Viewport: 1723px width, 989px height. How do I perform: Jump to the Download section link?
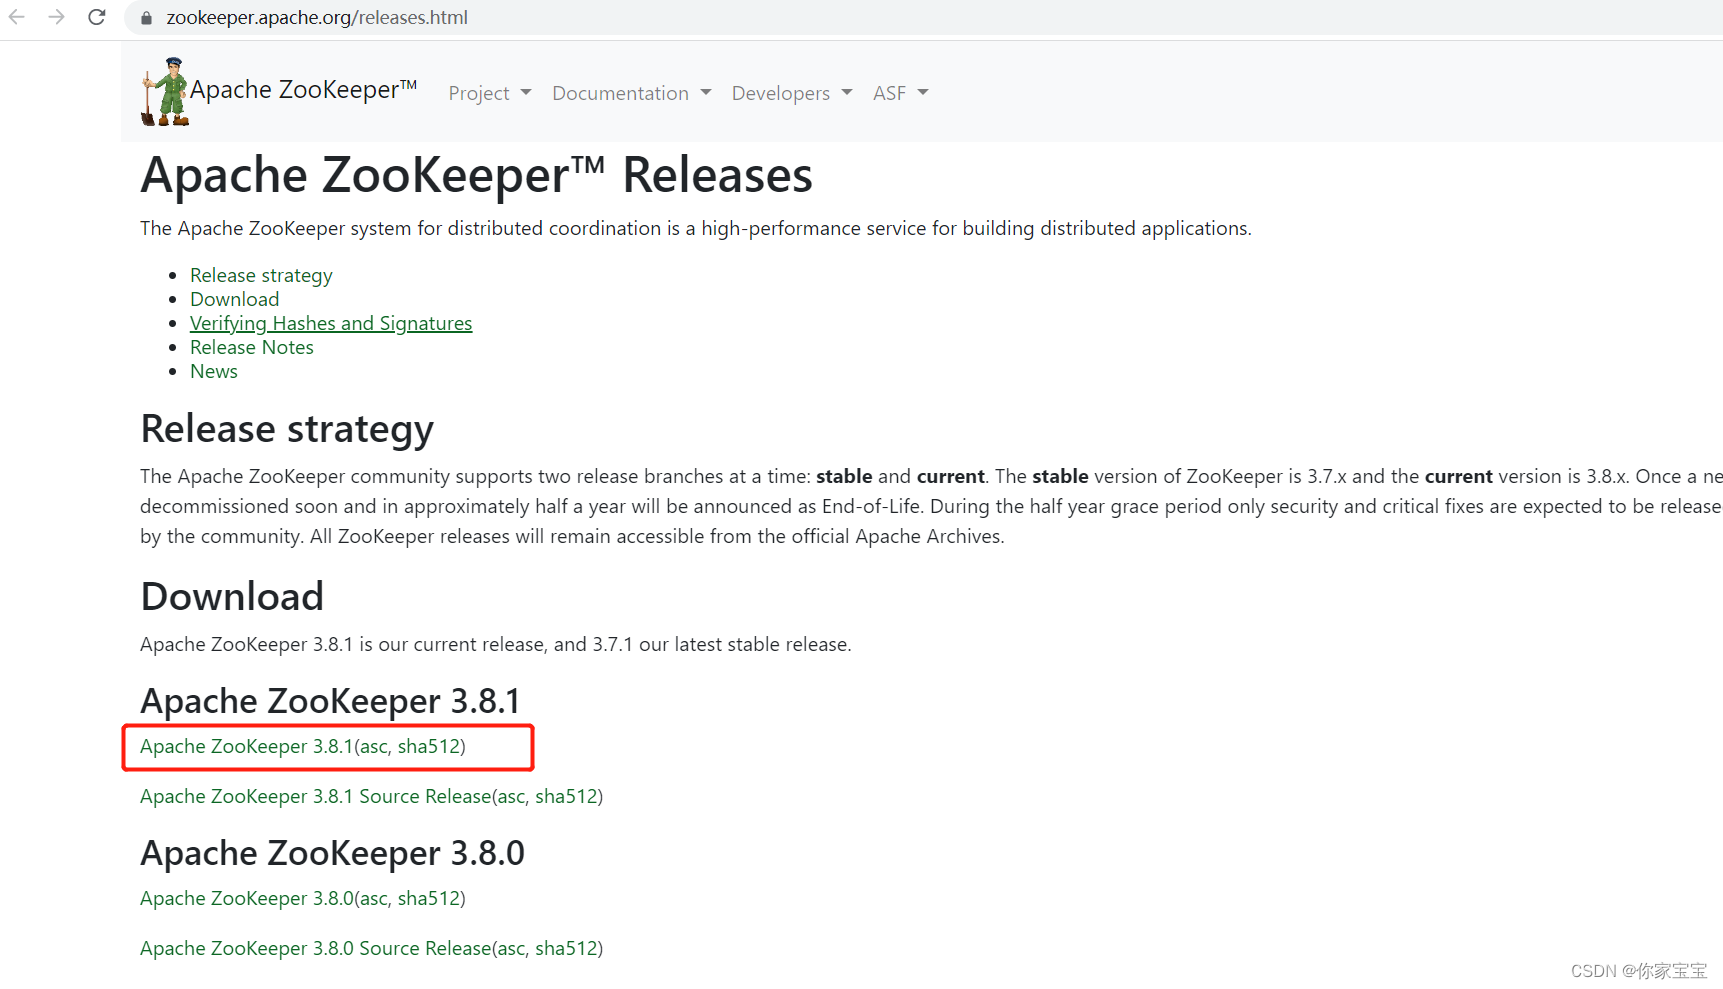235,299
